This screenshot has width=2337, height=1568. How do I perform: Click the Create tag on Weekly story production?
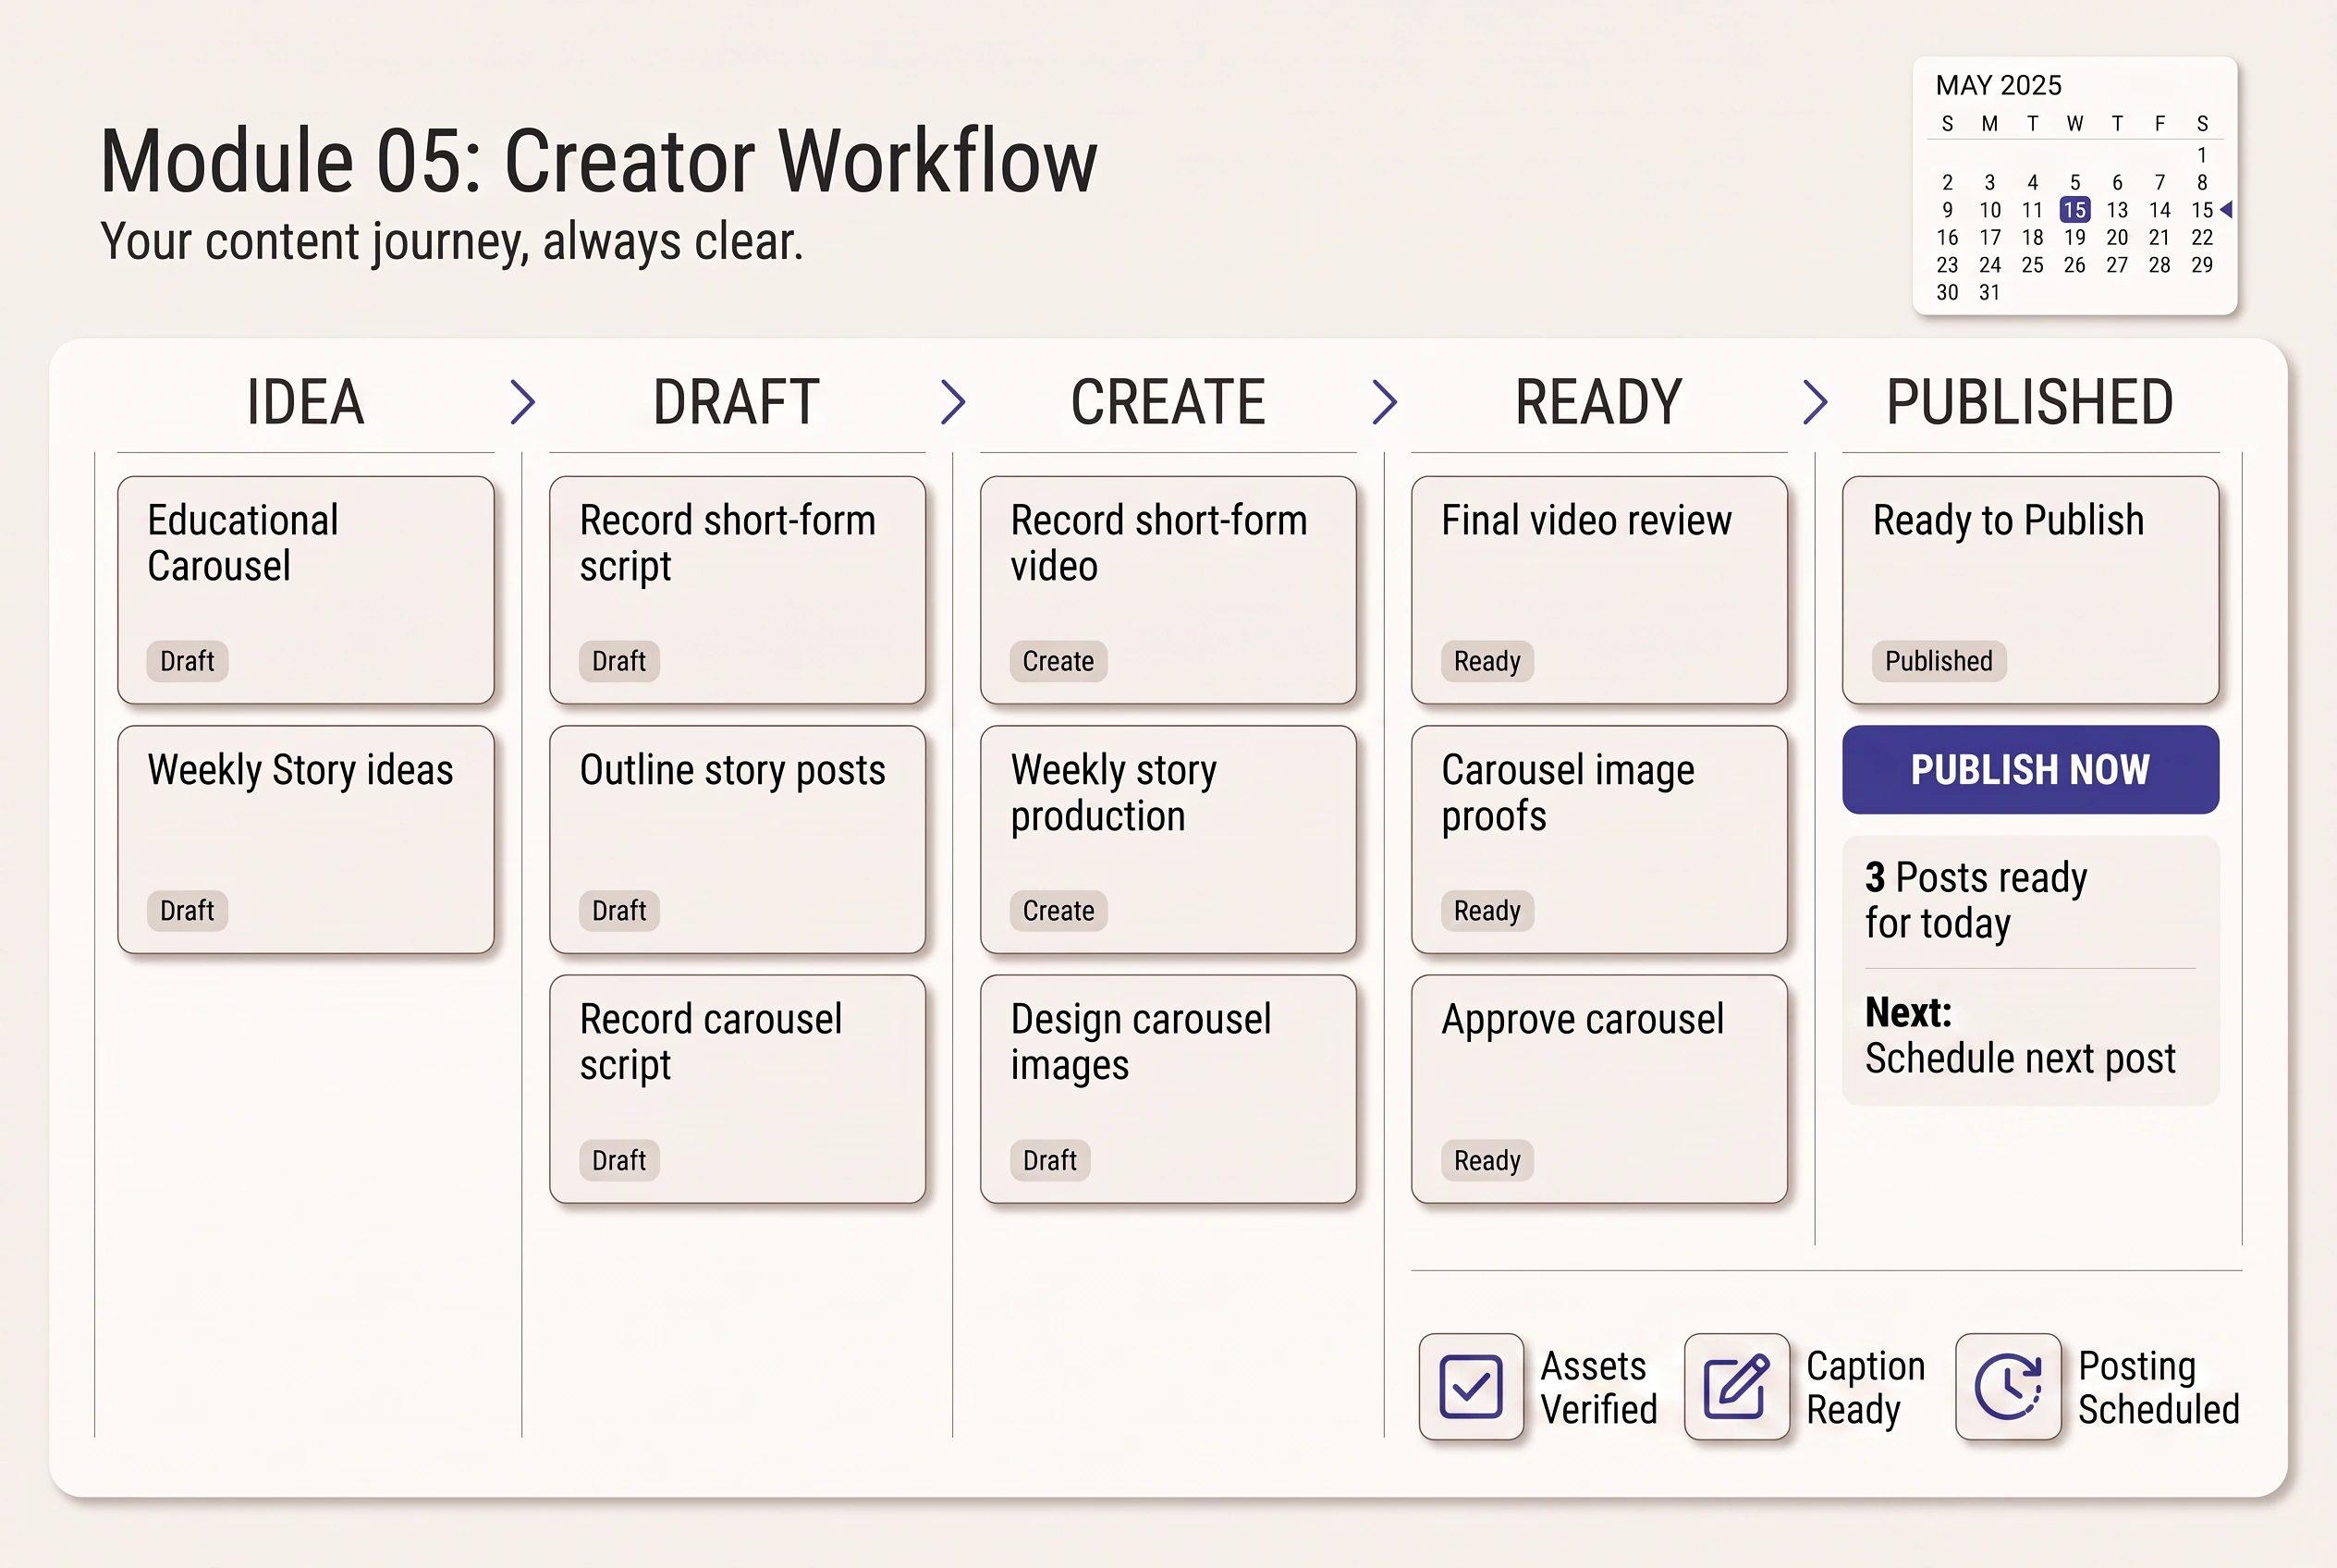tap(1058, 911)
